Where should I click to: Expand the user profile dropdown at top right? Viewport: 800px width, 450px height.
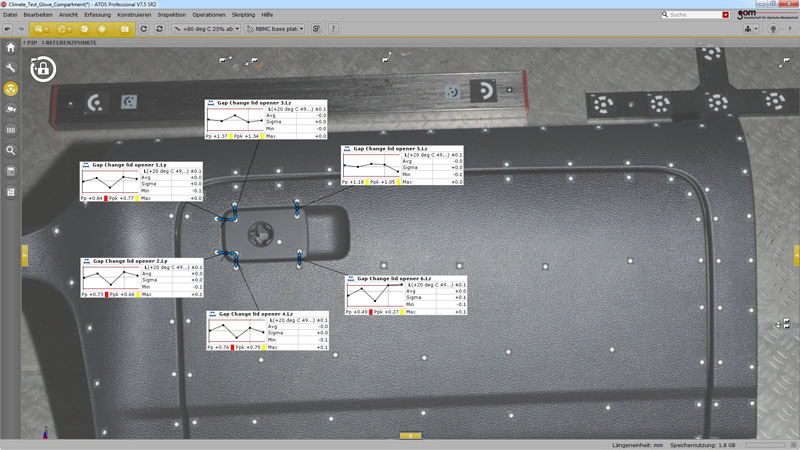751,29
